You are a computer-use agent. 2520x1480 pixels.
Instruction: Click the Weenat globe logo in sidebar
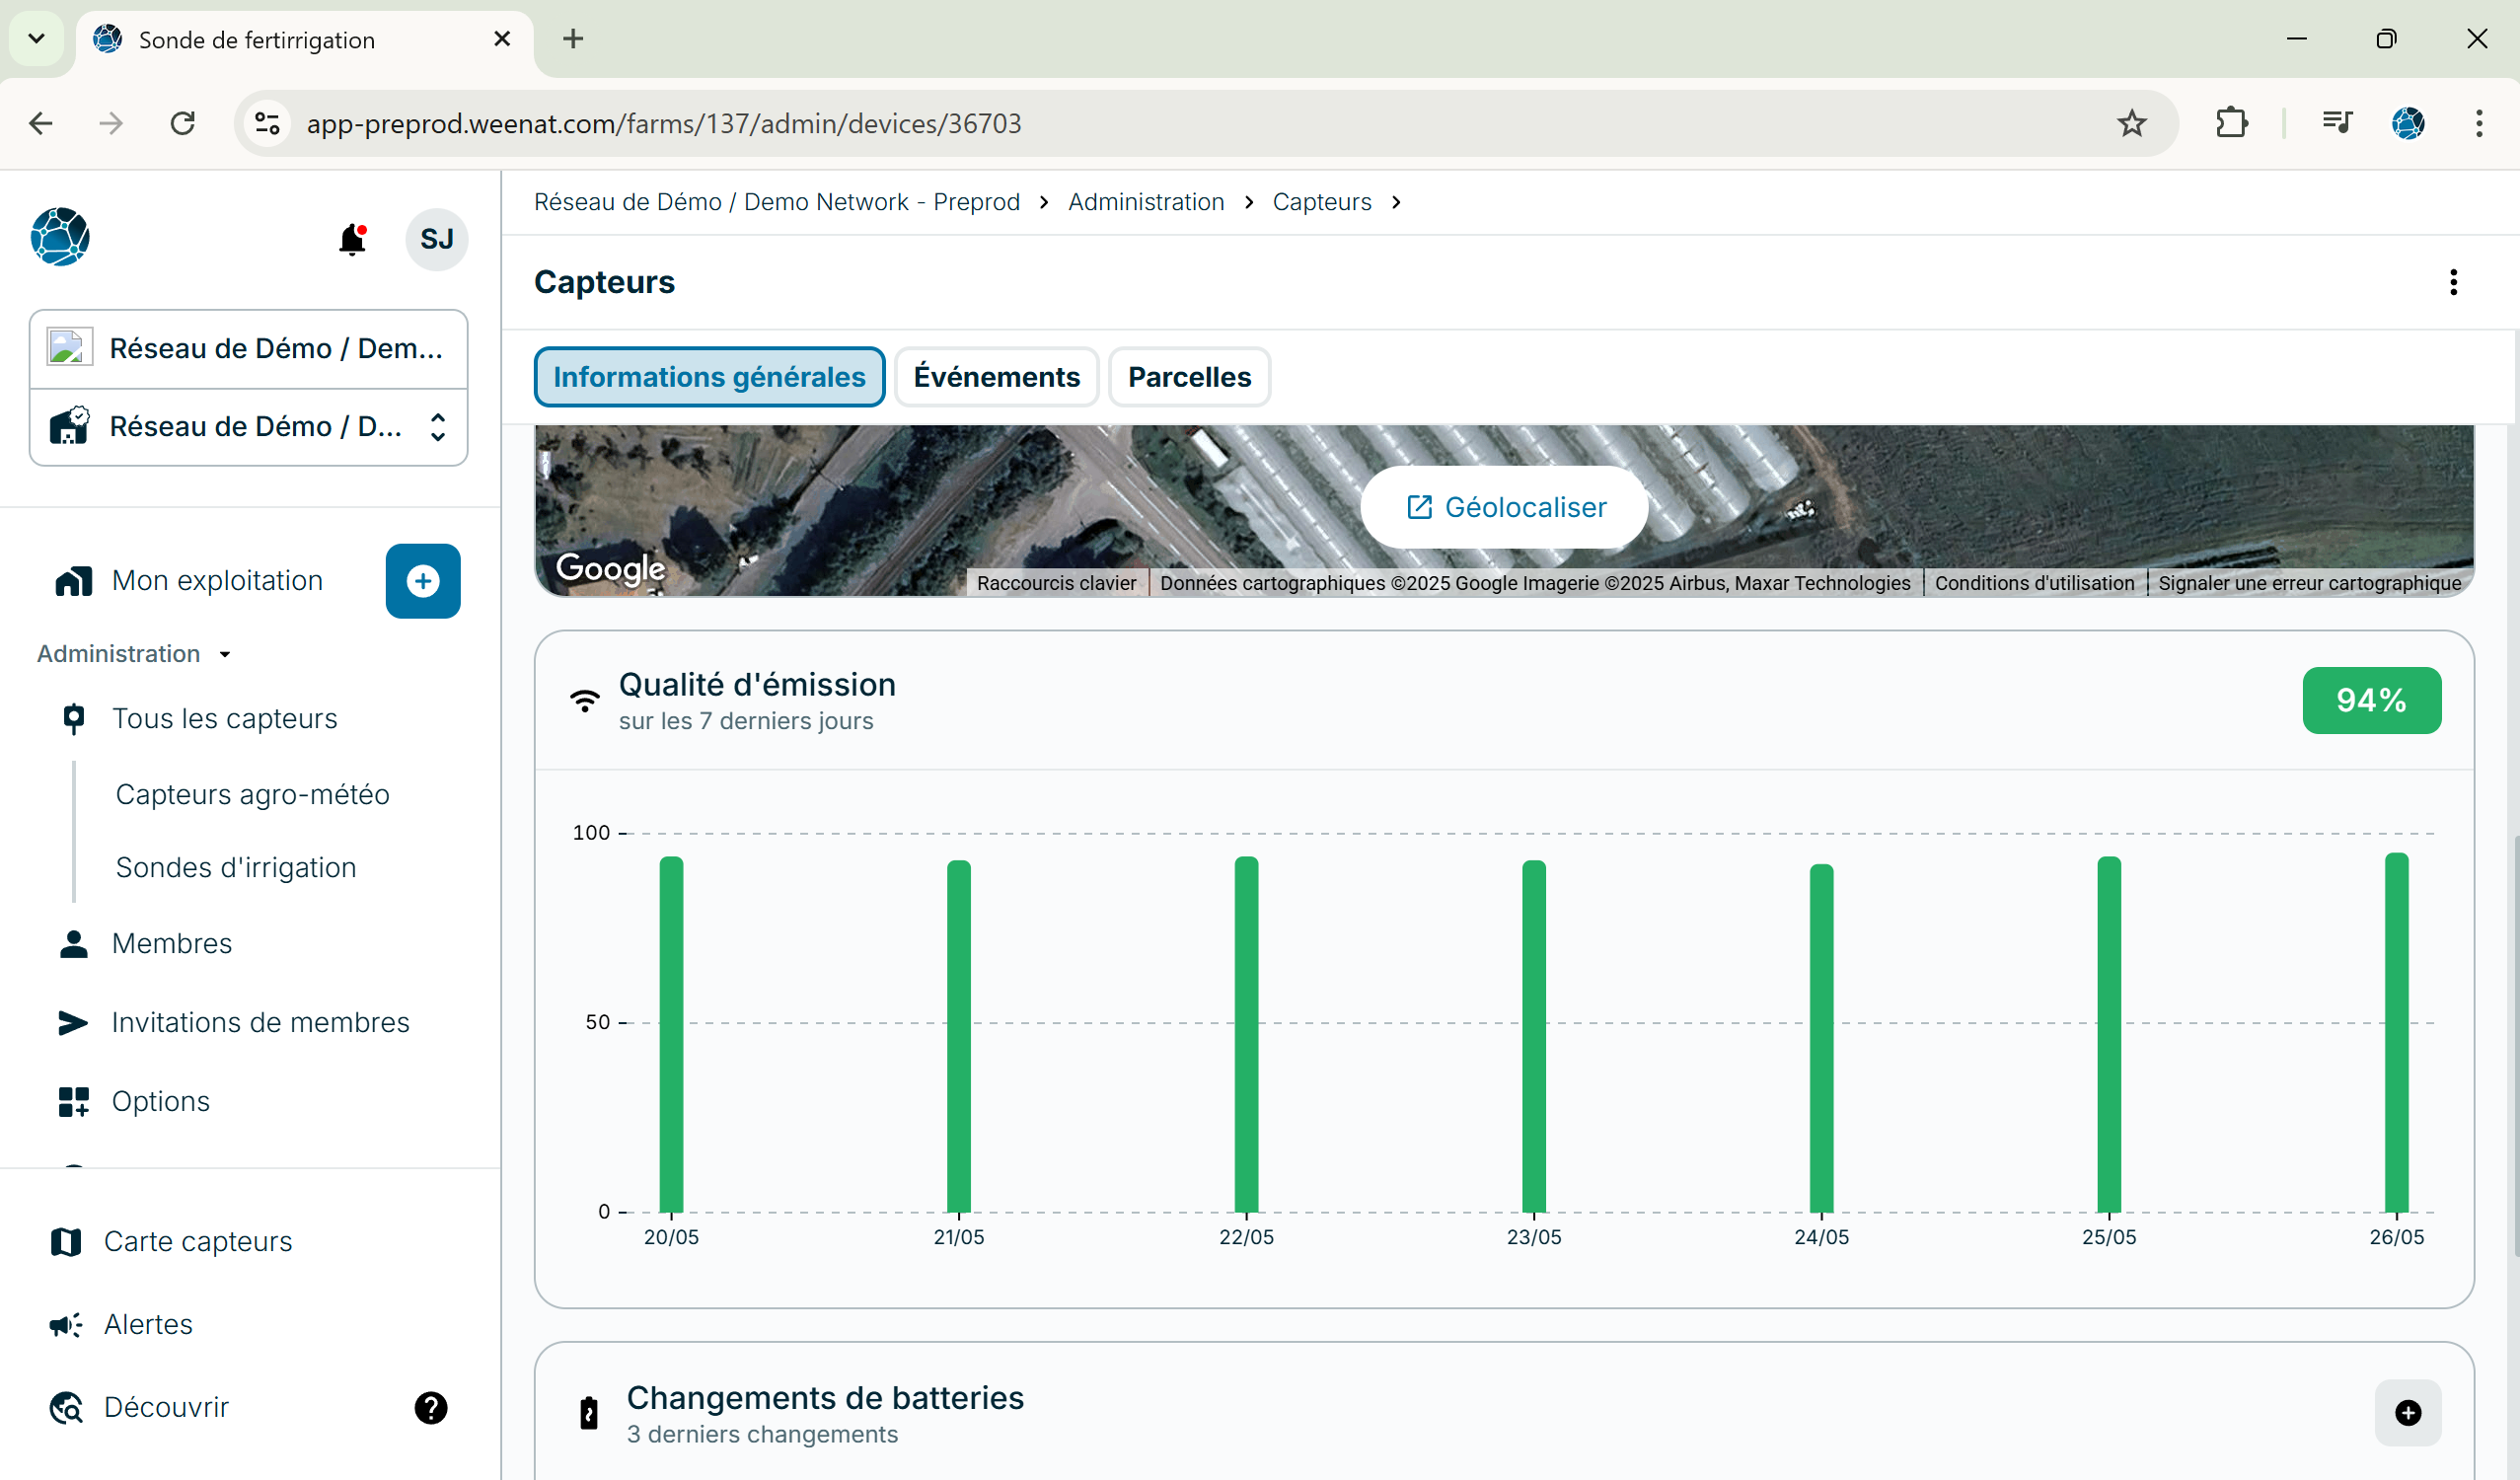point(60,237)
